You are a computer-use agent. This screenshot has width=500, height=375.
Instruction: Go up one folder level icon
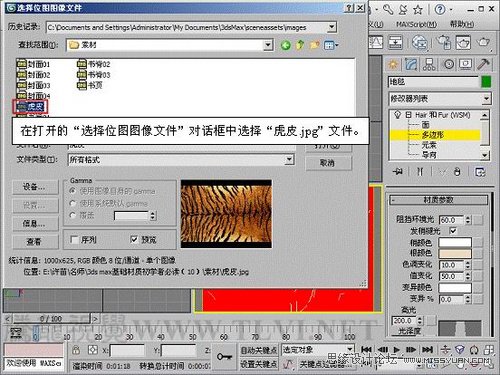pyautogui.click(x=300, y=45)
